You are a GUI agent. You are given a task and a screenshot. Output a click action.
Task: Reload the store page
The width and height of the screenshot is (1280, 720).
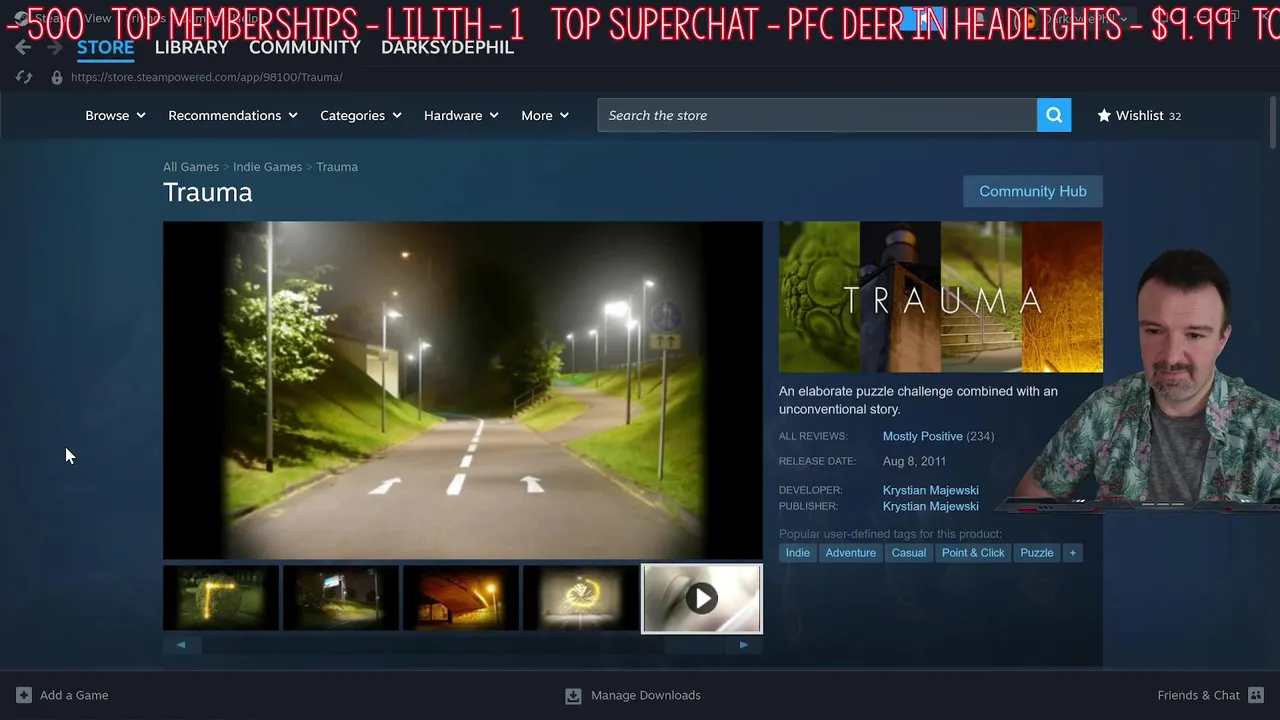click(25, 77)
